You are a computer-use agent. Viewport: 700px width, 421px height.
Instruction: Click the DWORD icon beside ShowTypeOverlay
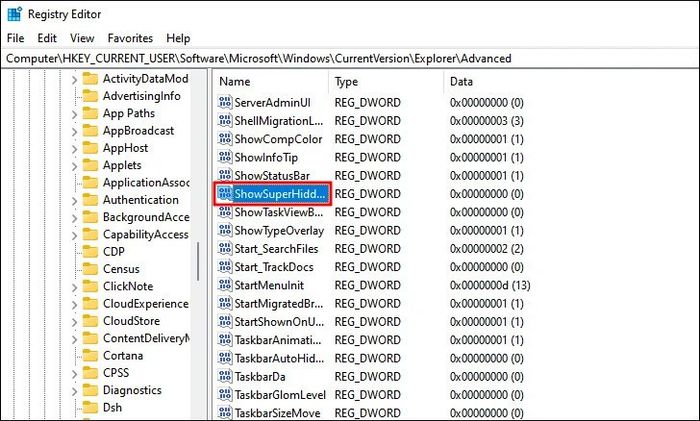[x=225, y=230]
